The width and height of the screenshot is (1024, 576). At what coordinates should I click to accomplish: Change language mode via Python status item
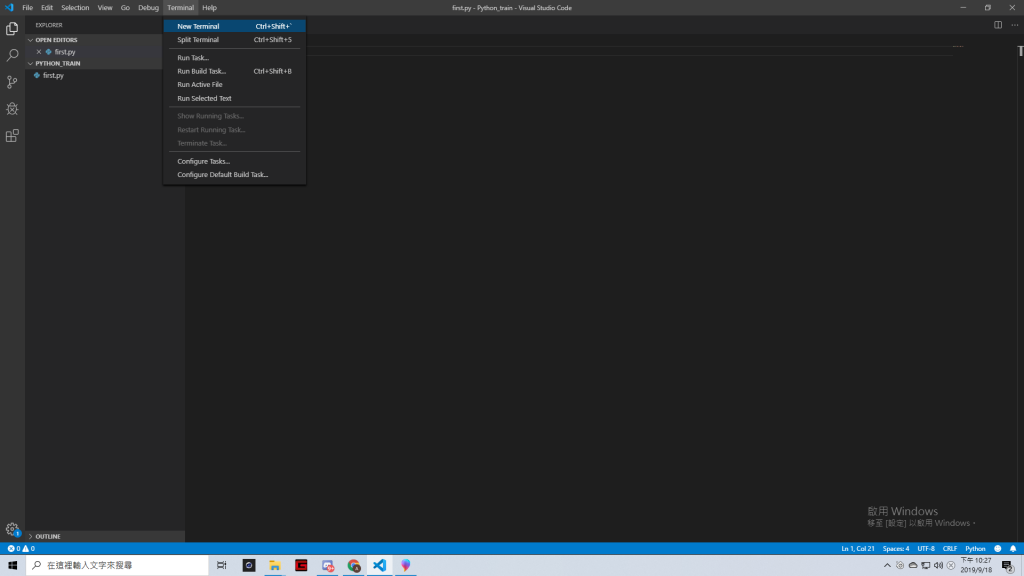(x=975, y=549)
